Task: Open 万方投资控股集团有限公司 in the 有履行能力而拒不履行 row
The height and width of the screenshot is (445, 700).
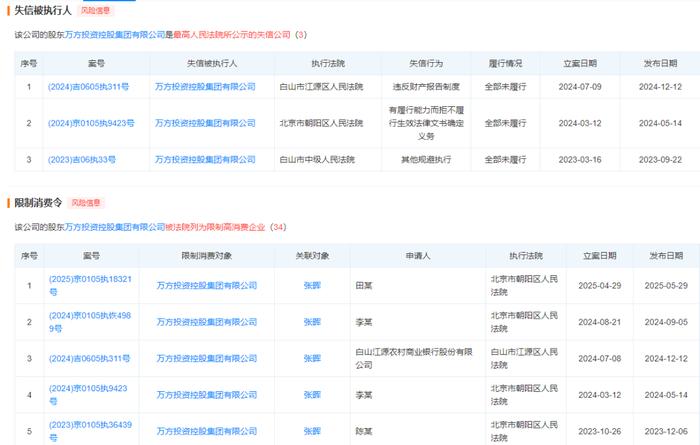Action: coord(205,123)
